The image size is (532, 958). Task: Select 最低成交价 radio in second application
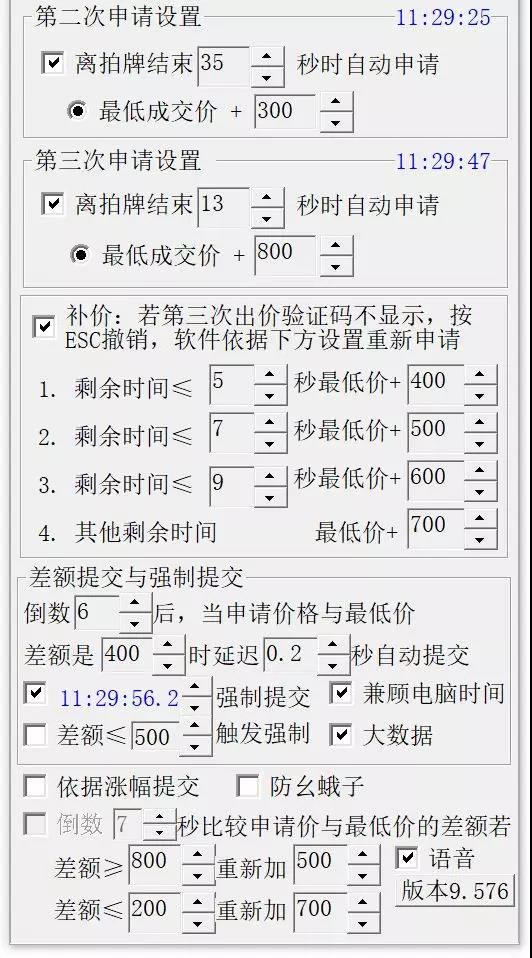click(76, 111)
